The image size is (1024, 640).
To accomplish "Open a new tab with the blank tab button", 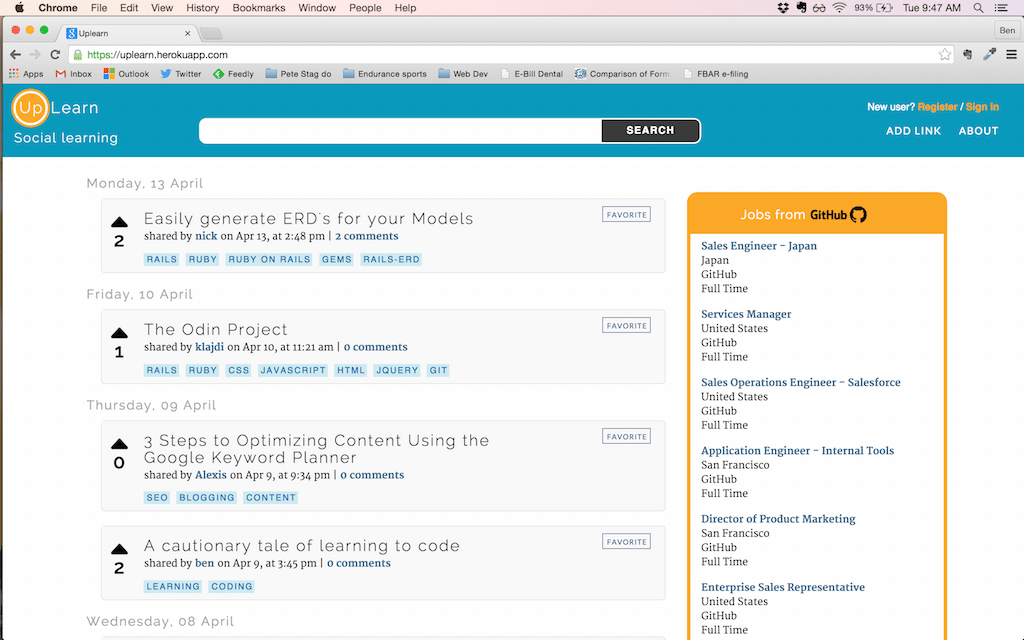I will tap(211, 33).
